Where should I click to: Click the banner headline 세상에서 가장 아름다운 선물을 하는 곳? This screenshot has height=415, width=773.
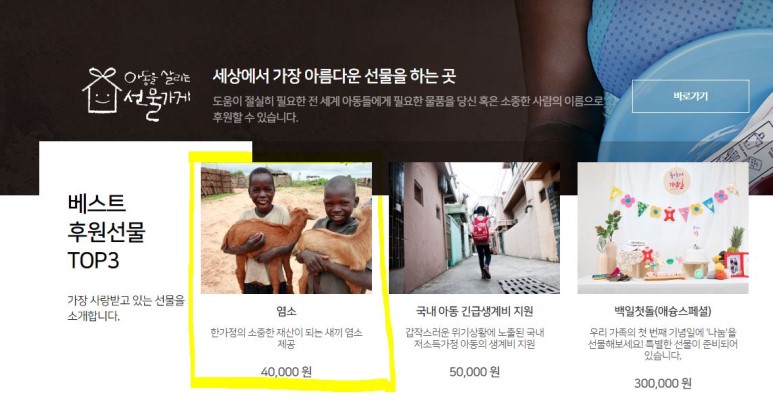click(x=334, y=76)
